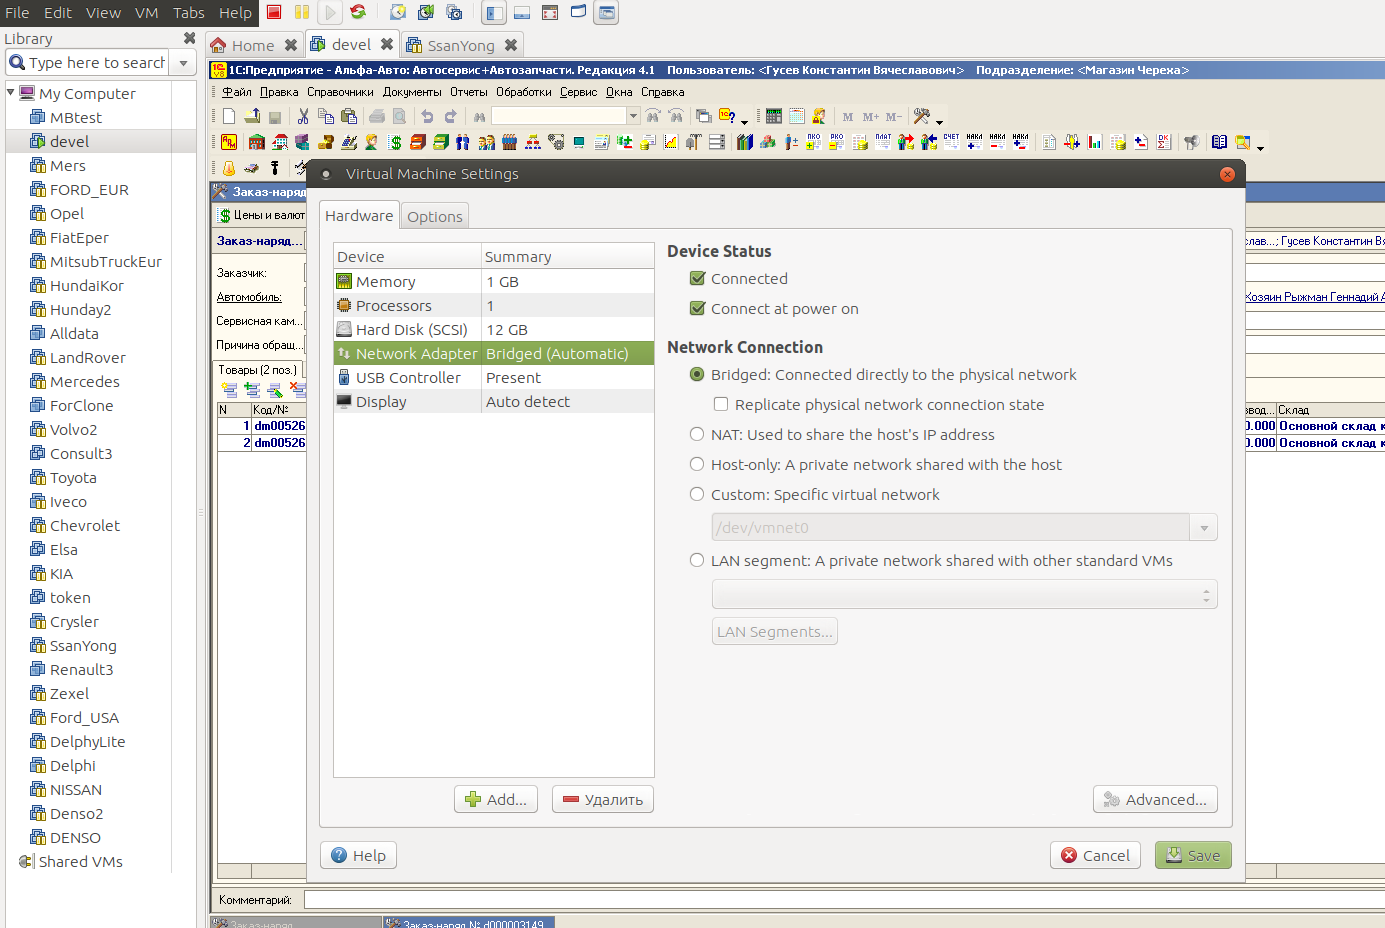The image size is (1385, 928).
Task: Toggle Connect at power on checkbox
Action: [698, 309]
